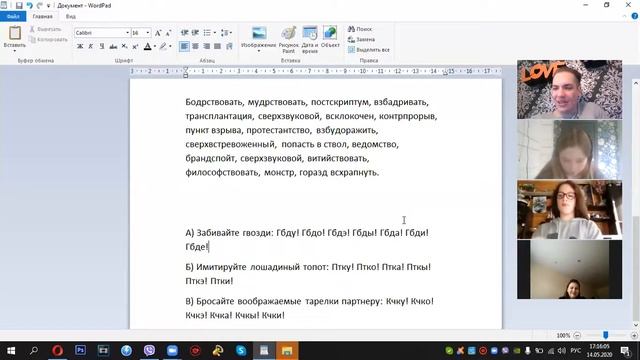Toggle subscript formatting
This screenshot has width=640, height=360.
[x=124, y=47]
